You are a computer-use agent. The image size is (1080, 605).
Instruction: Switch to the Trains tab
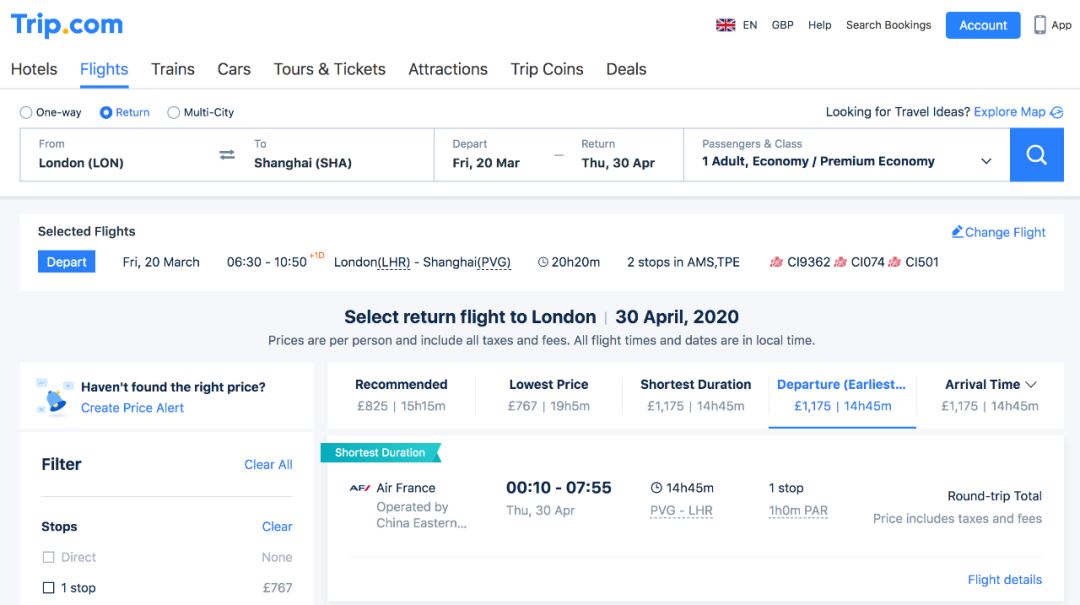(173, 69)
